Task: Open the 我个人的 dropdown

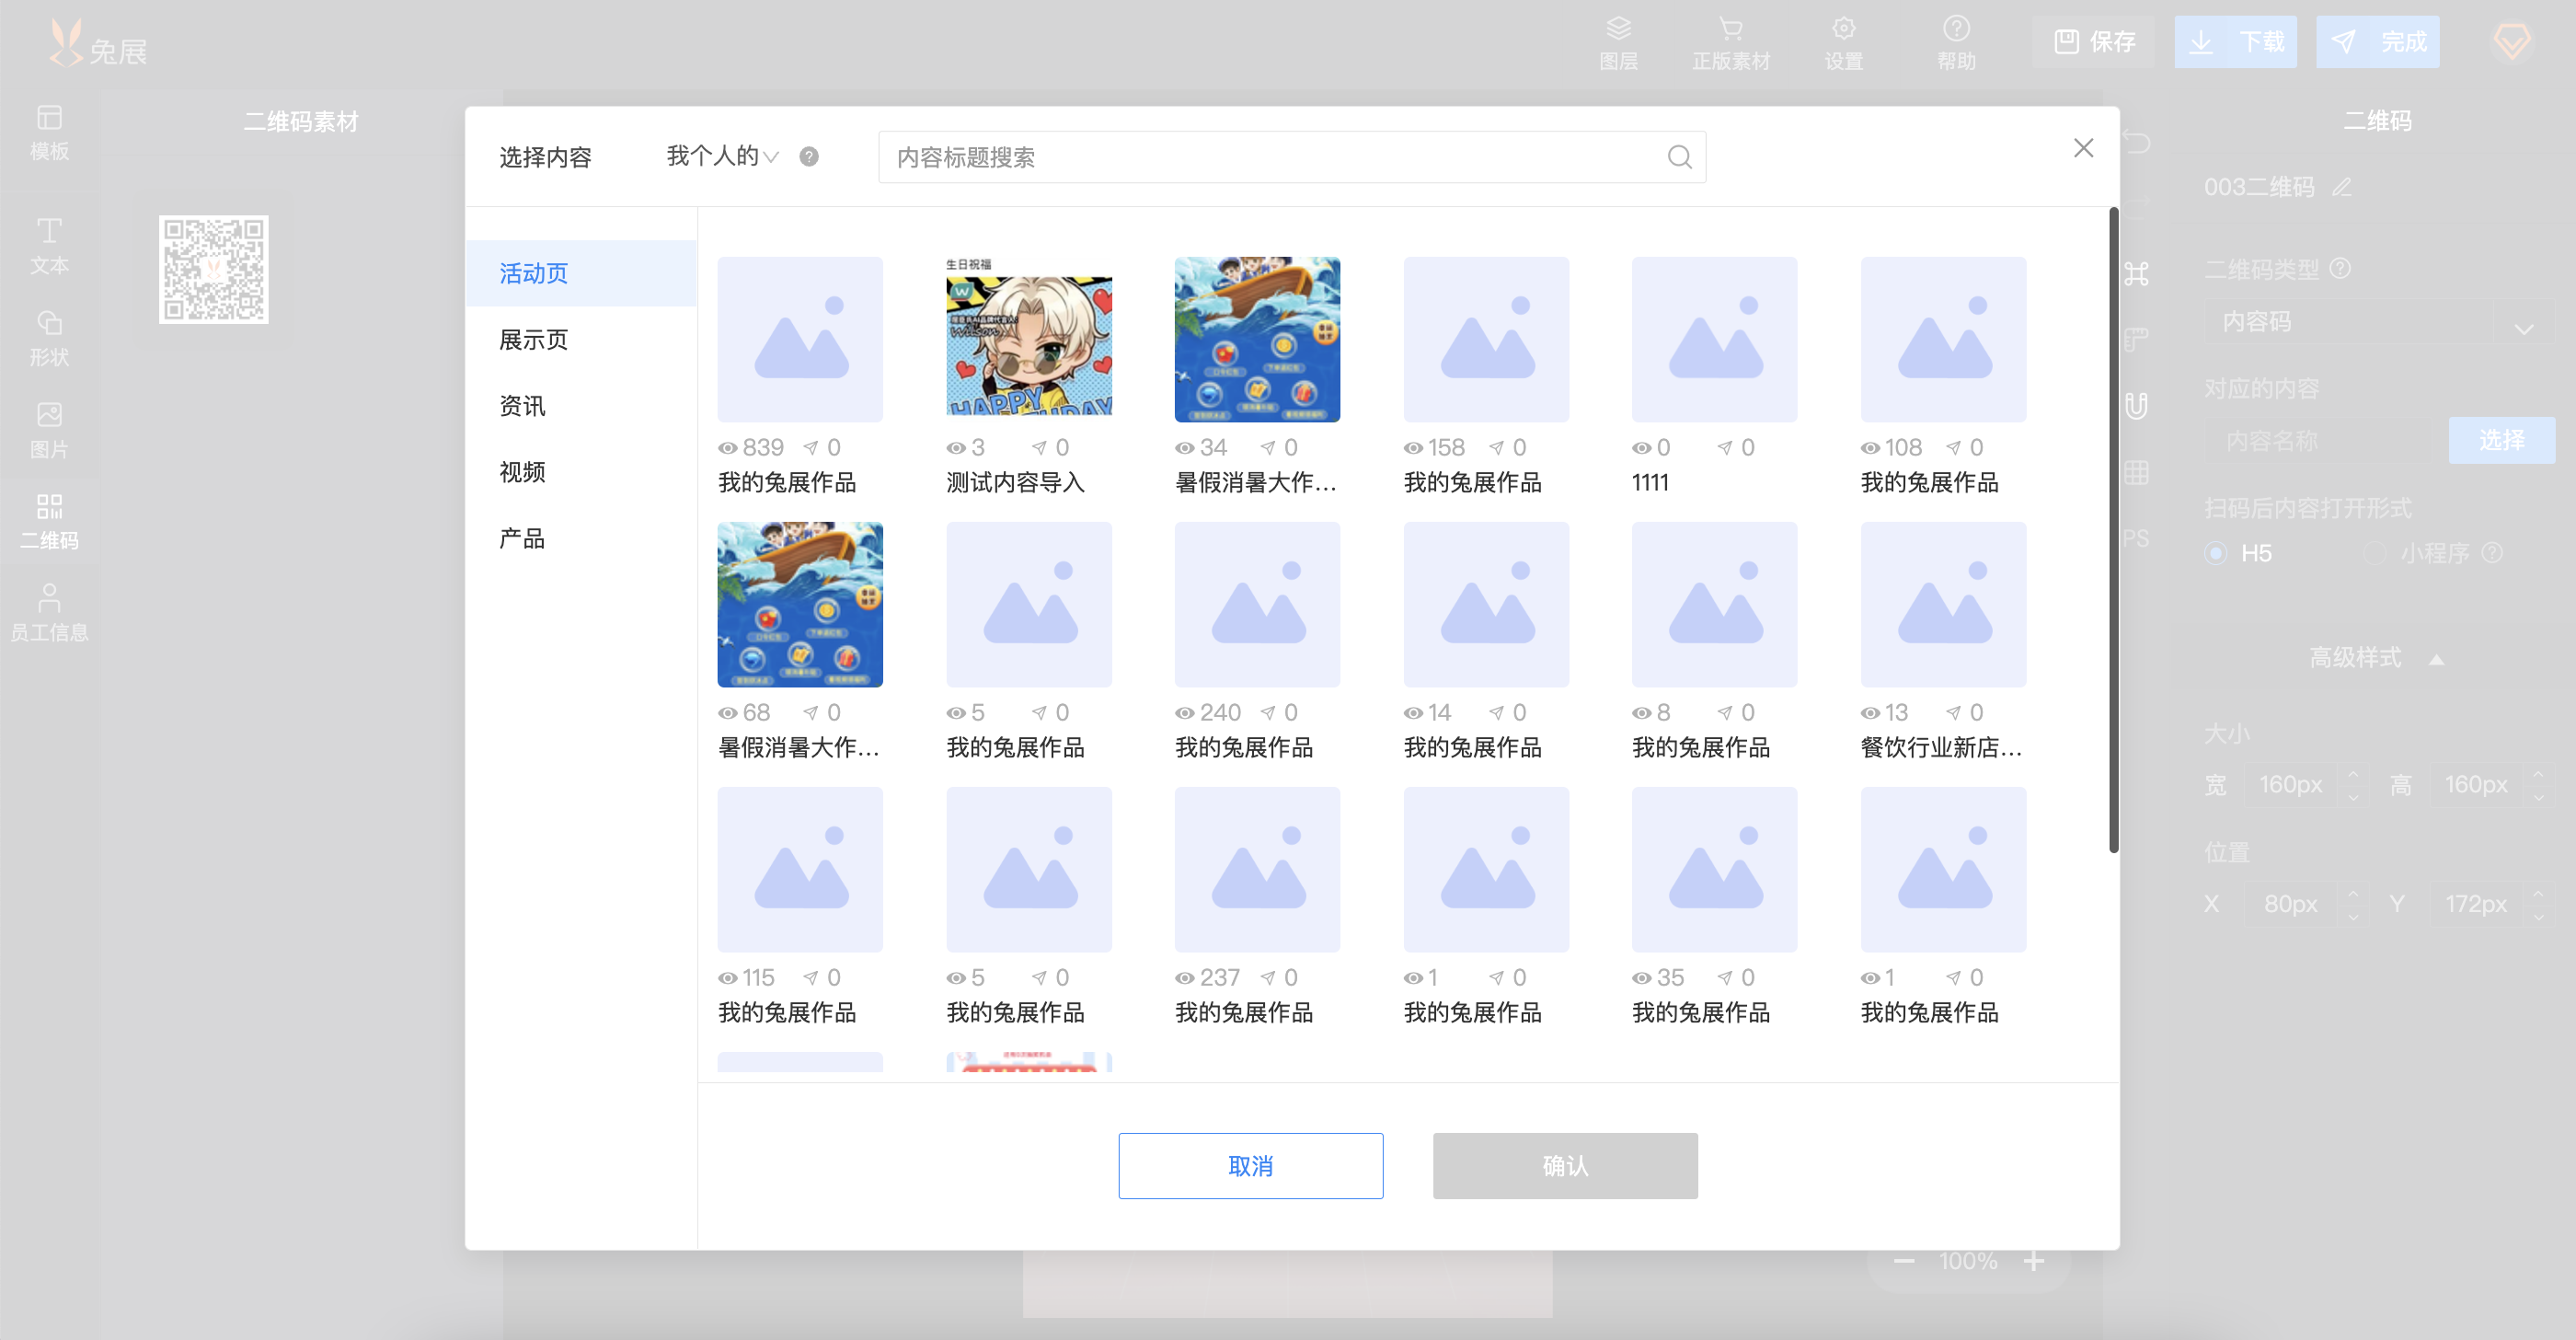Action: 721,156
